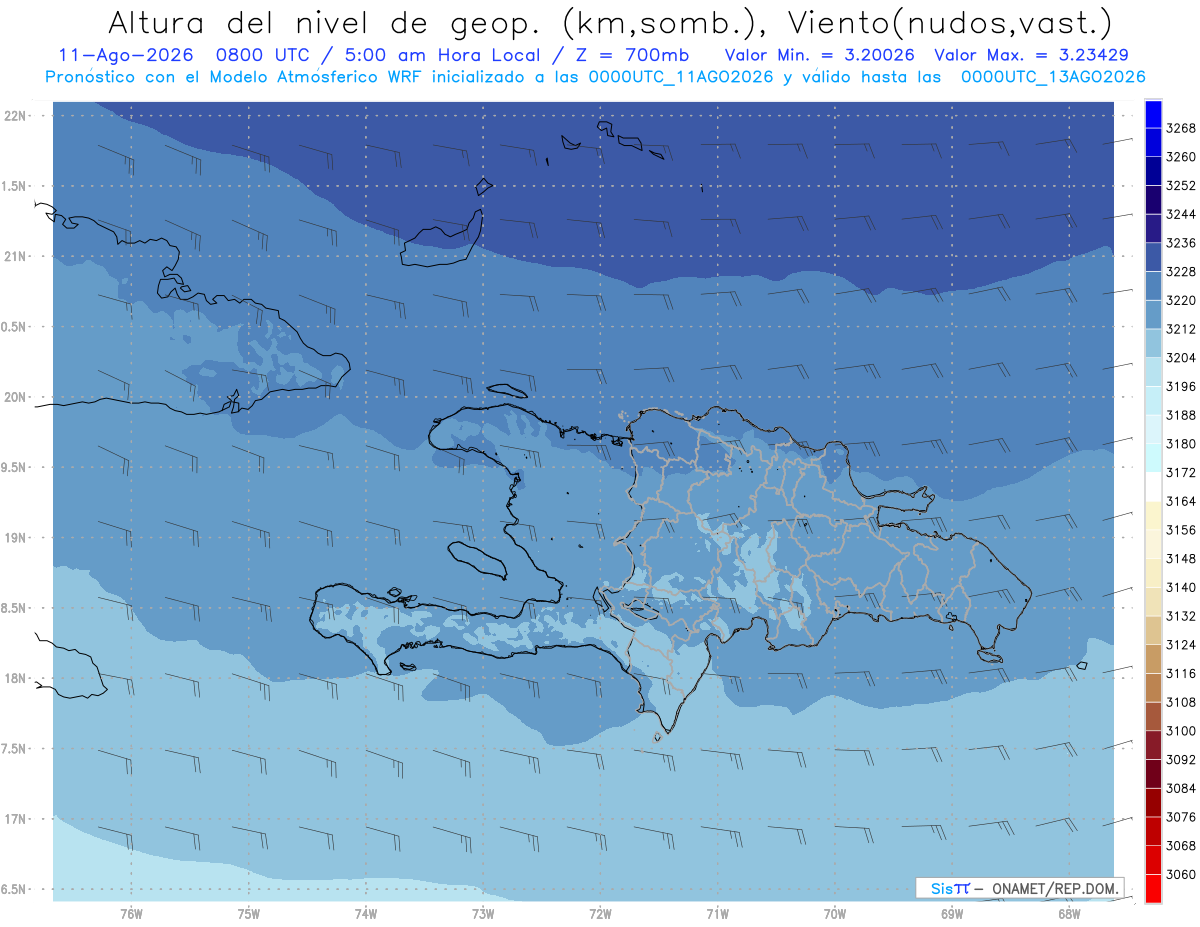This screenshot has height=927, width=1200.
Task: Click the 3092 legend value
Action: pos(1181,760)
